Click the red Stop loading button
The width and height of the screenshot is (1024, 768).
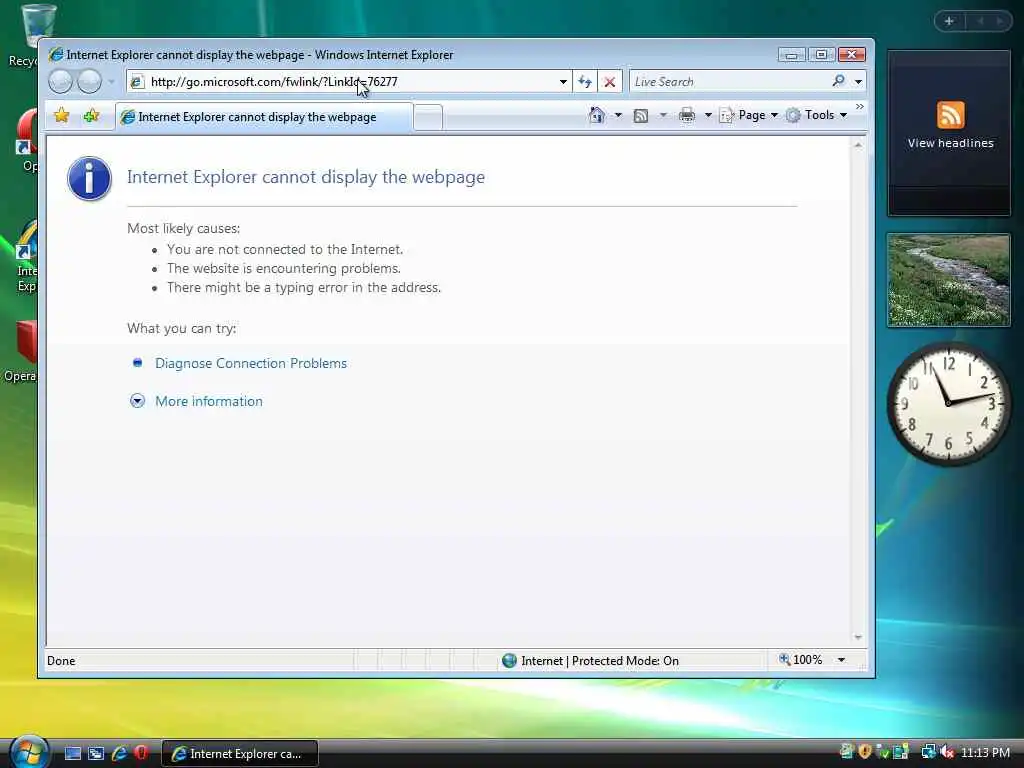coord(609,82)
